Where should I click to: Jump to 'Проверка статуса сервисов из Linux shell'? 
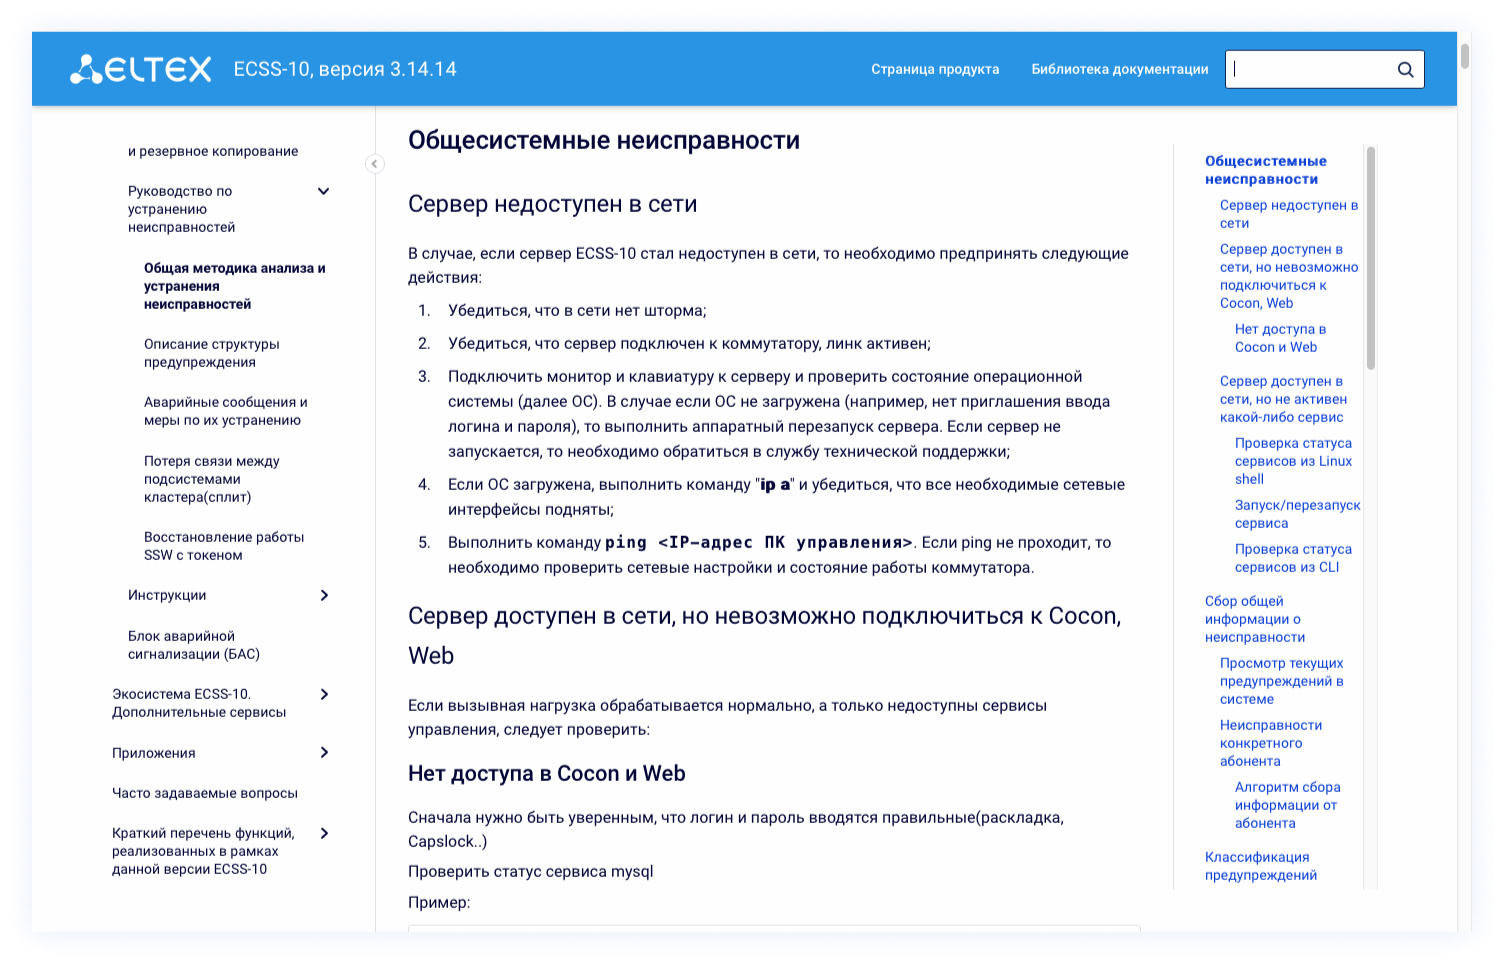tap(1293, 461)
